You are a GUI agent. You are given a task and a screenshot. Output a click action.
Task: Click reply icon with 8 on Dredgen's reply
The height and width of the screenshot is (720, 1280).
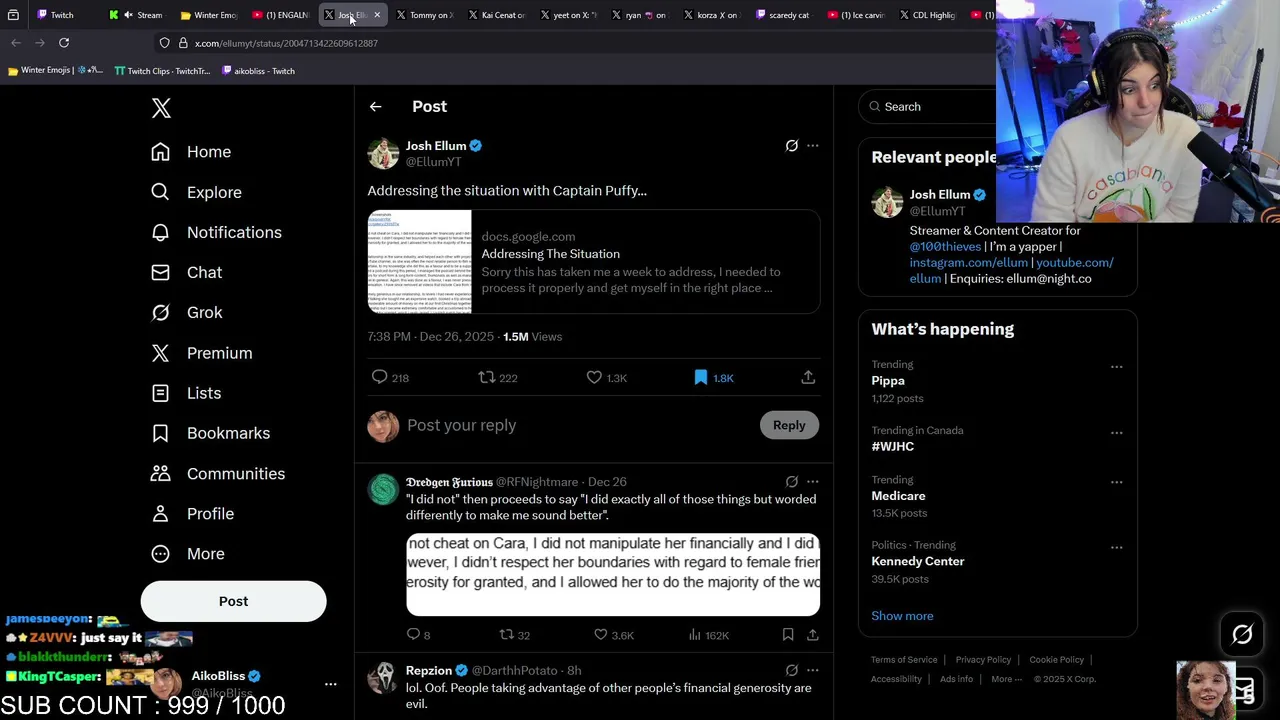413,634
